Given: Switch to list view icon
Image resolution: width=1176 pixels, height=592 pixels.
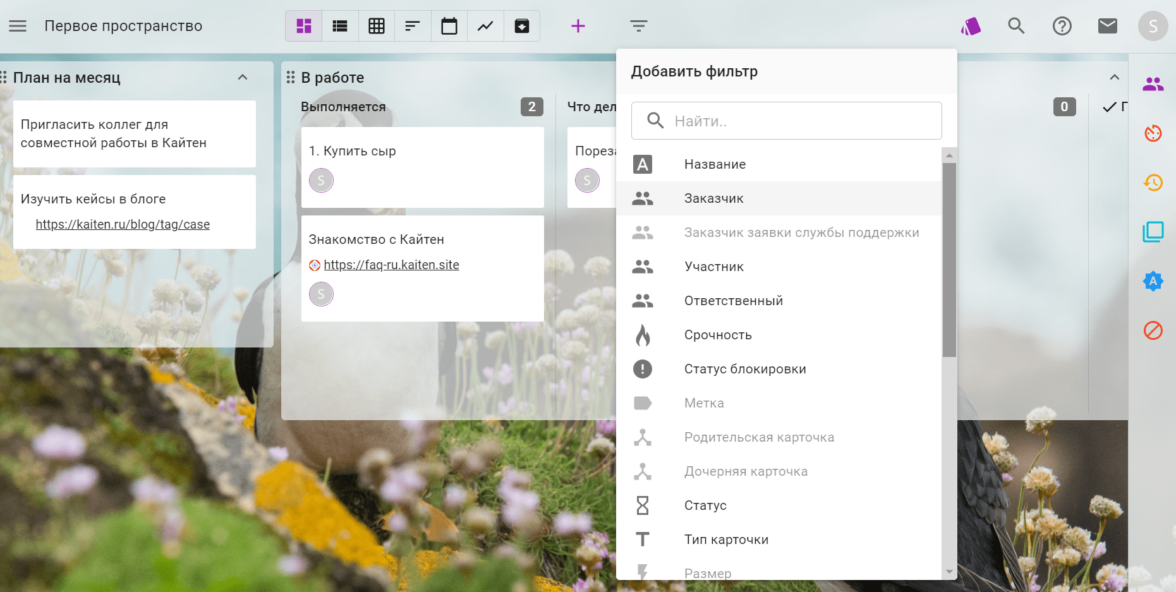Looking at the screenshot, I should point(340,26).
